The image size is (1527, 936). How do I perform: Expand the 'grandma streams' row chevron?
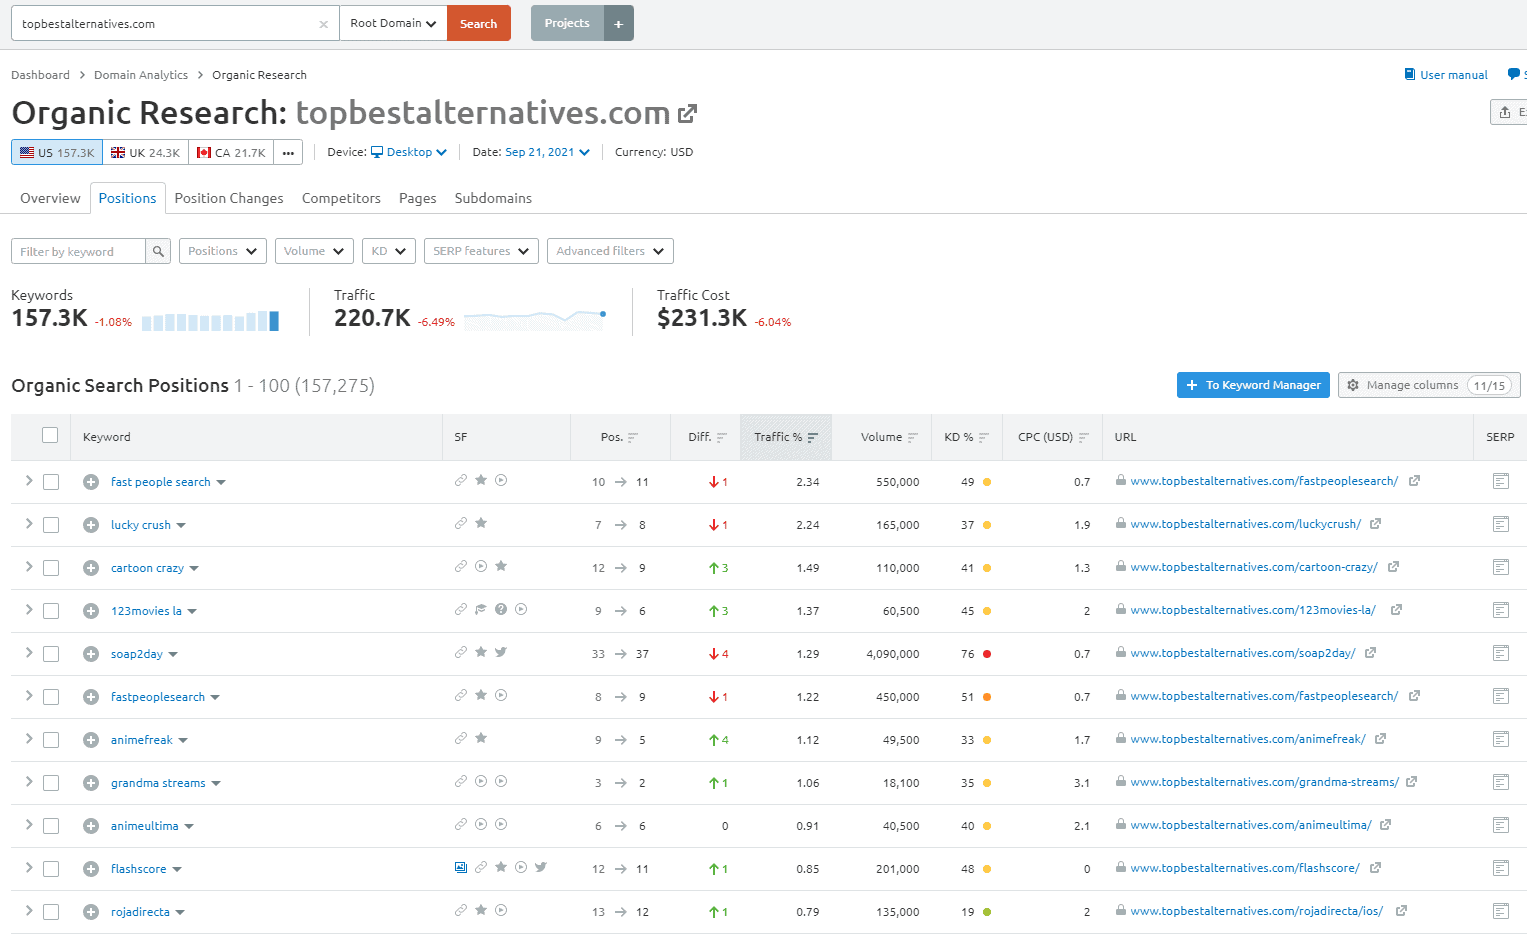(29, 782)
